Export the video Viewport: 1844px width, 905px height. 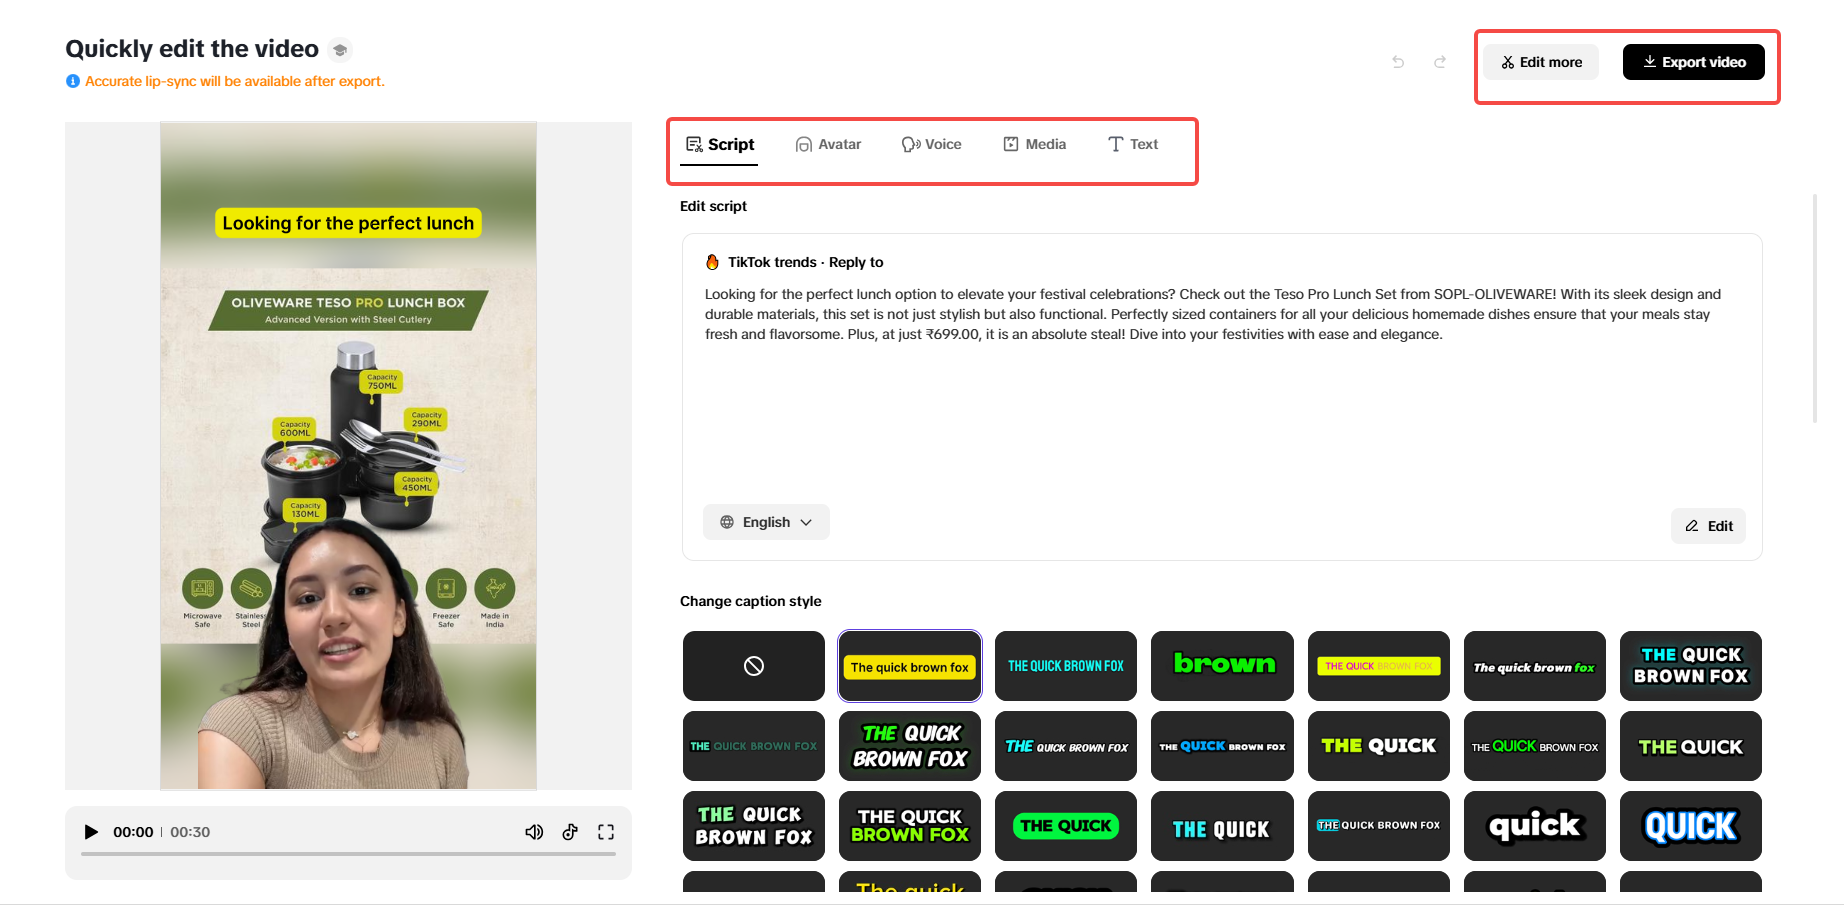(1694, 62)
